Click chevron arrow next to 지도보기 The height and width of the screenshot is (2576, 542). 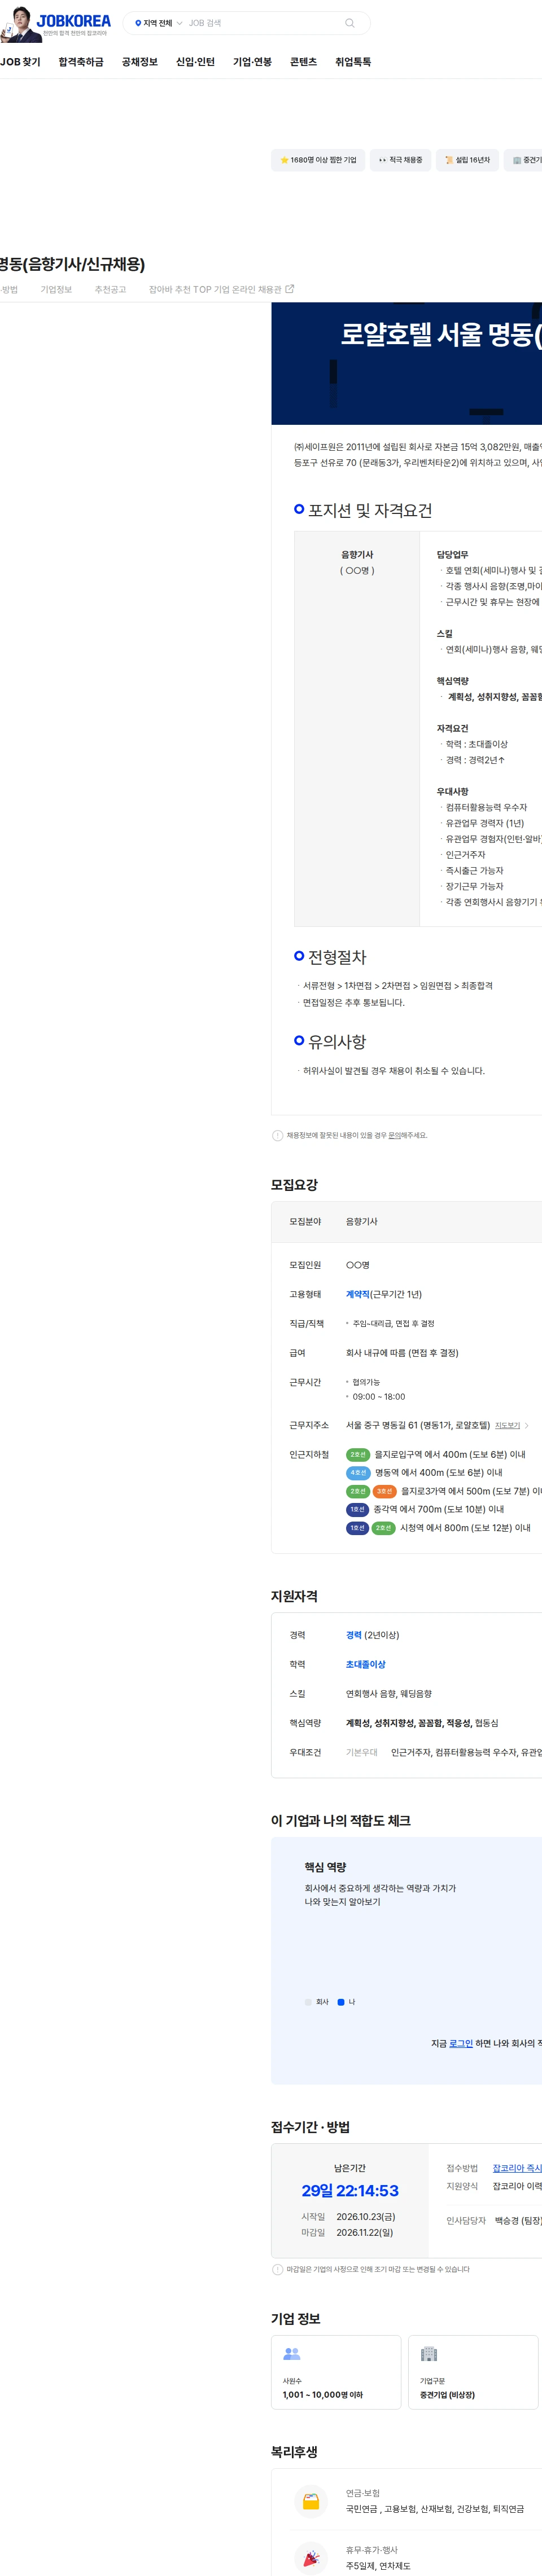click(x=527, y=1426)
